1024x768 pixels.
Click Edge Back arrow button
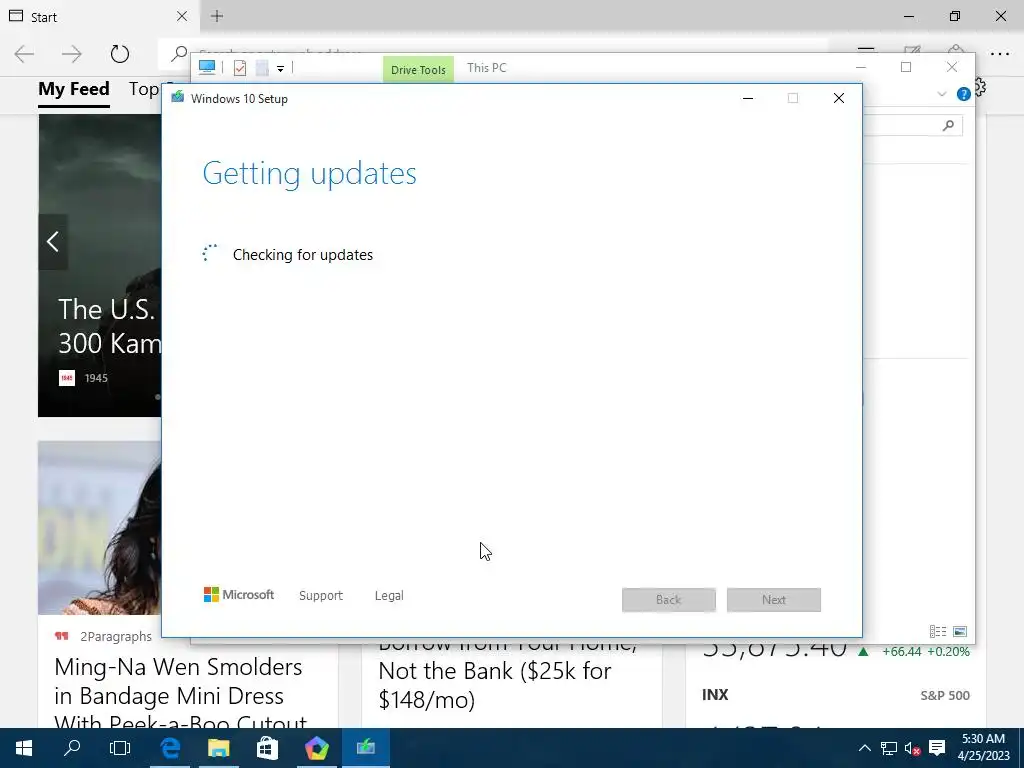(24, 54)
